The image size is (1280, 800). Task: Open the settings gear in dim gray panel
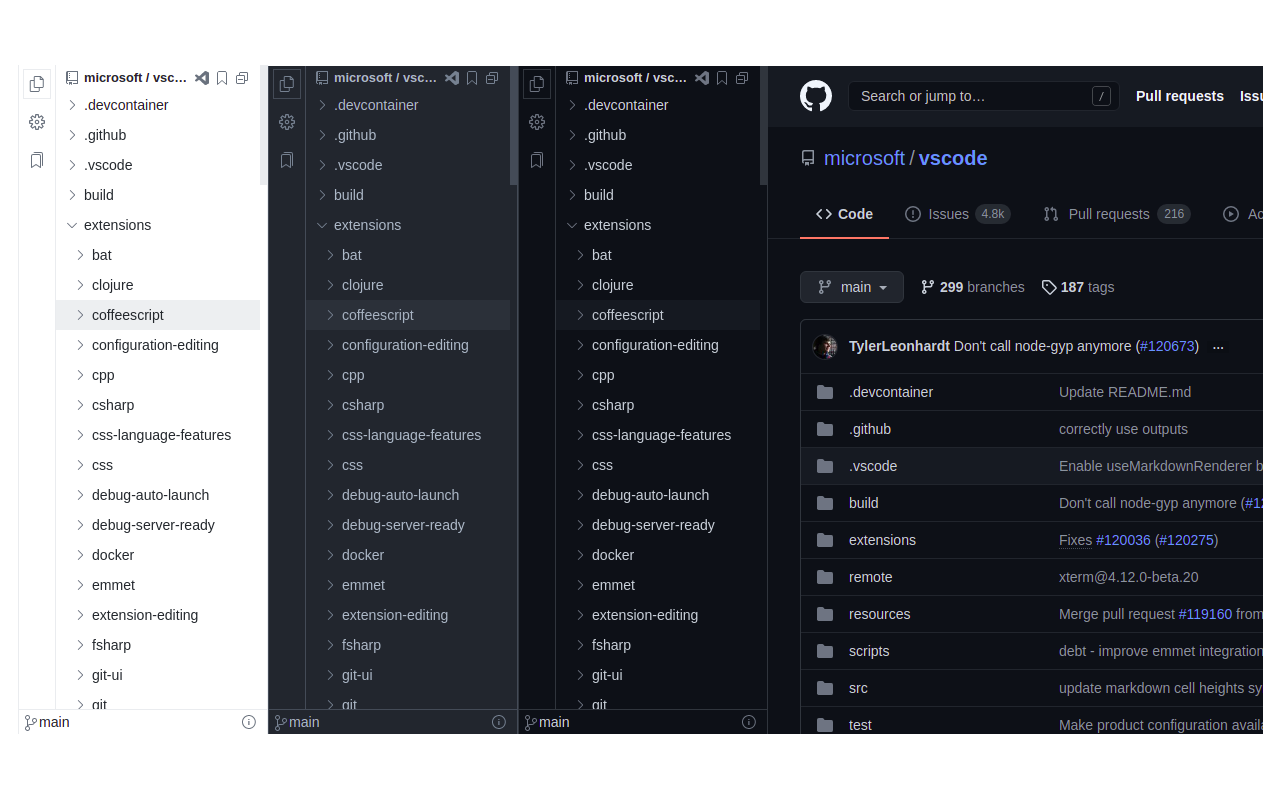coord(287,122)
